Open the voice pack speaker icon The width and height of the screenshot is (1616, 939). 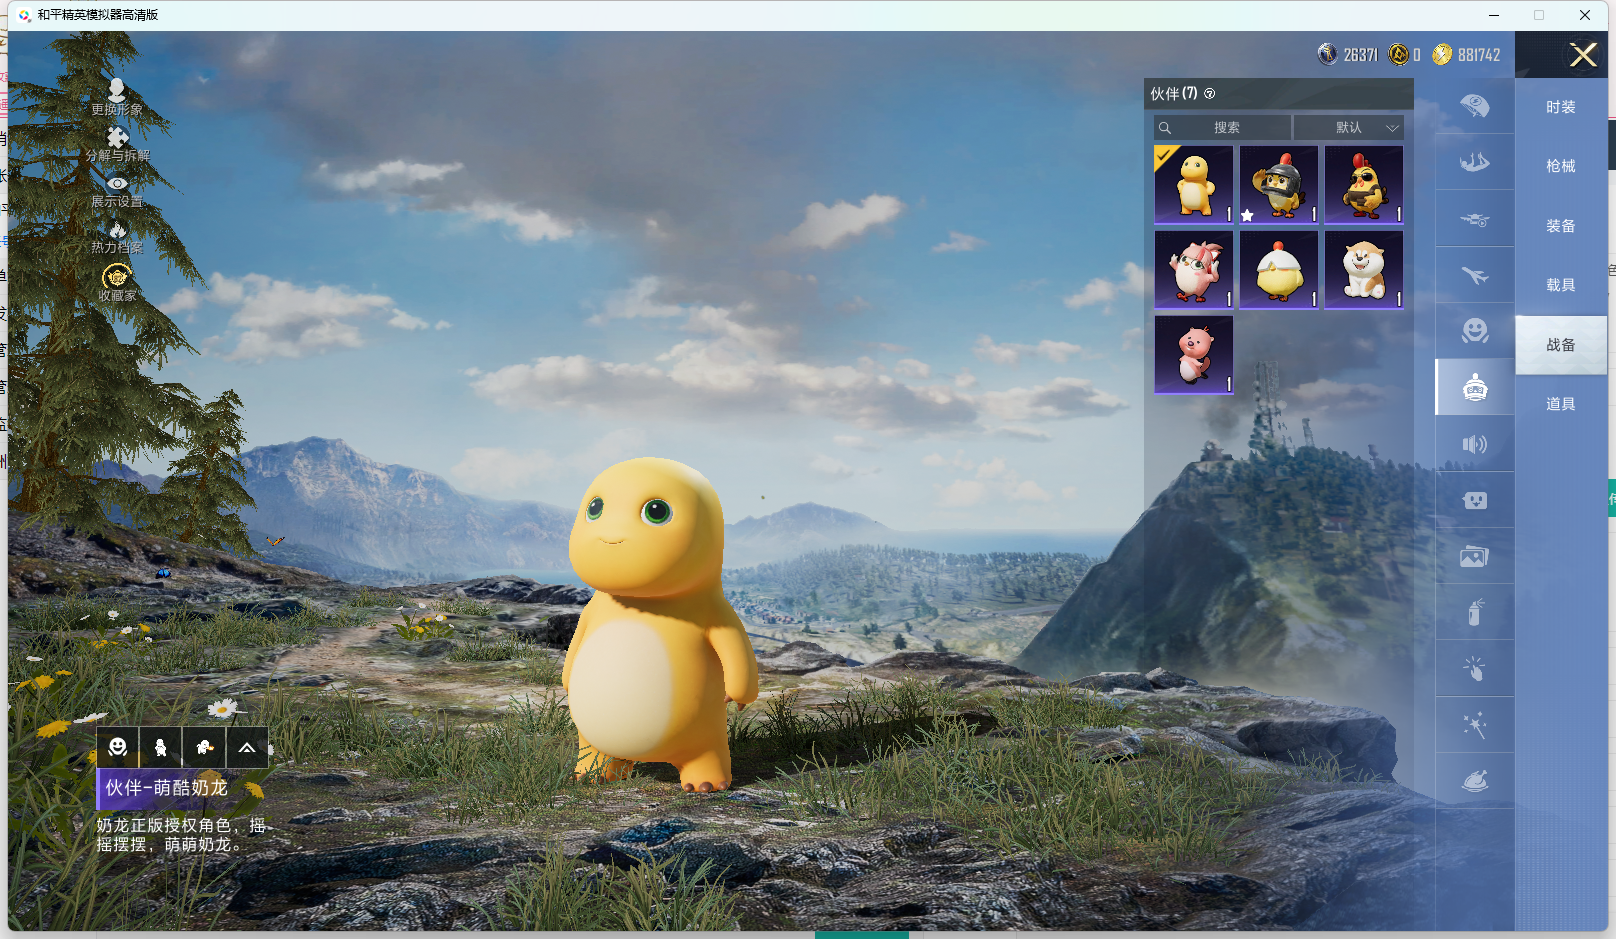1474,444
